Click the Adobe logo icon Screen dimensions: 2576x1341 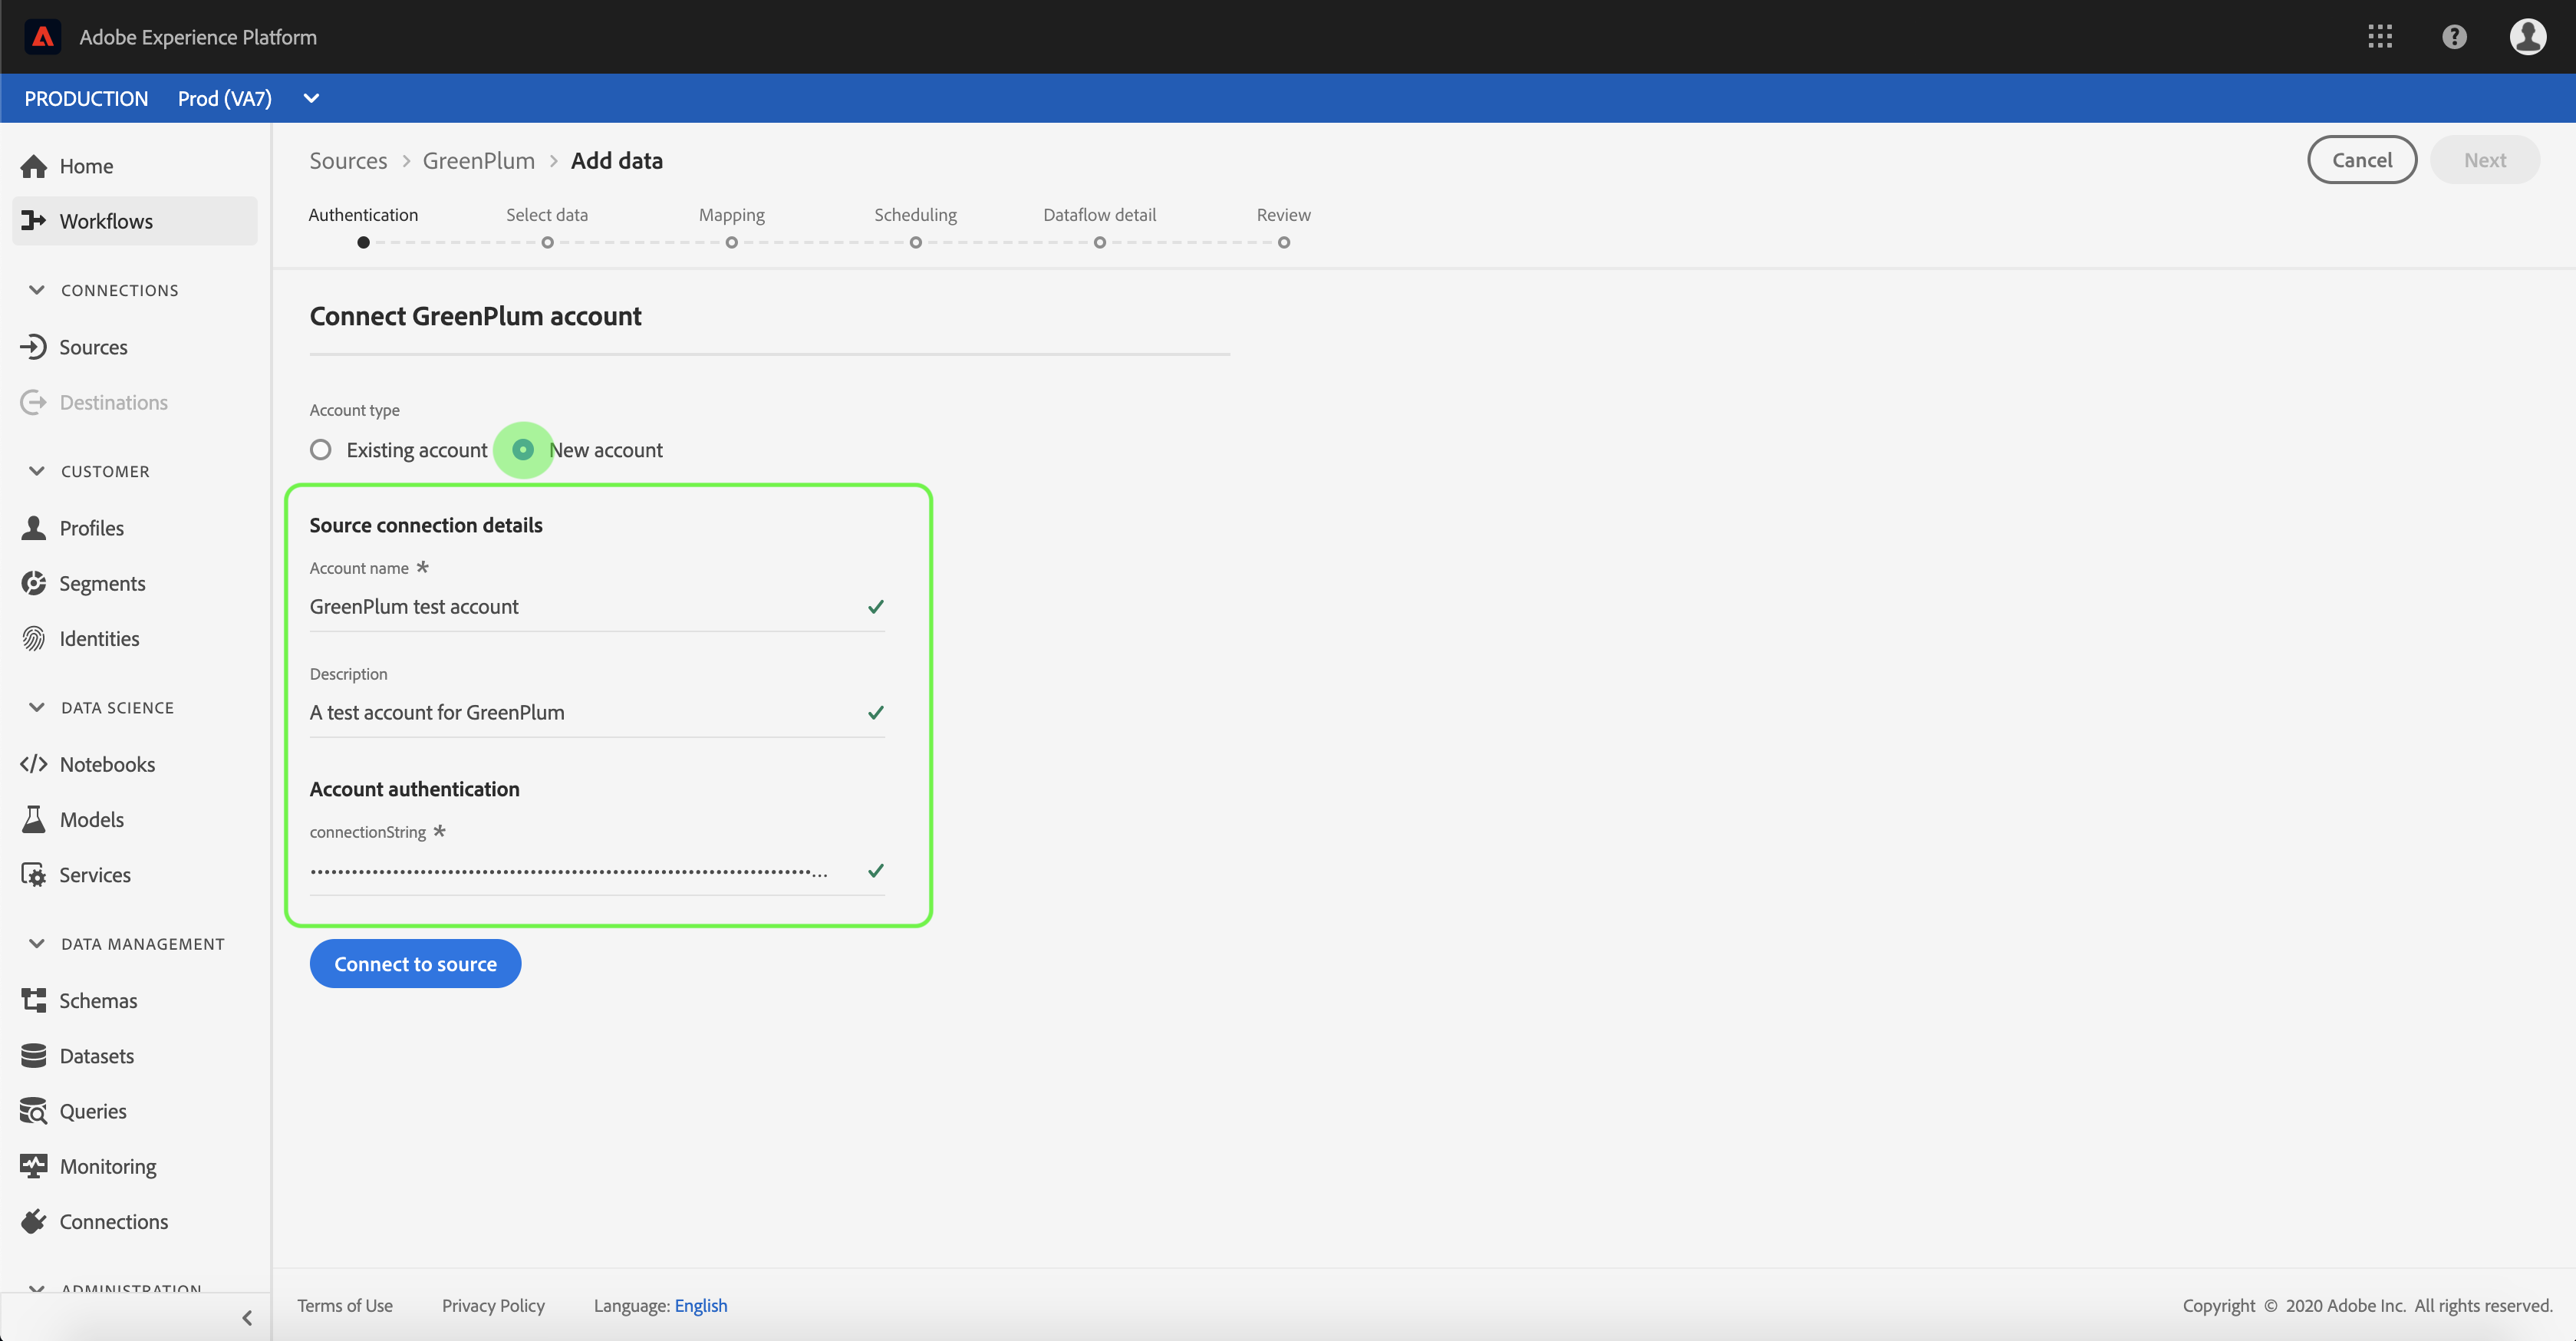[42, 37]
